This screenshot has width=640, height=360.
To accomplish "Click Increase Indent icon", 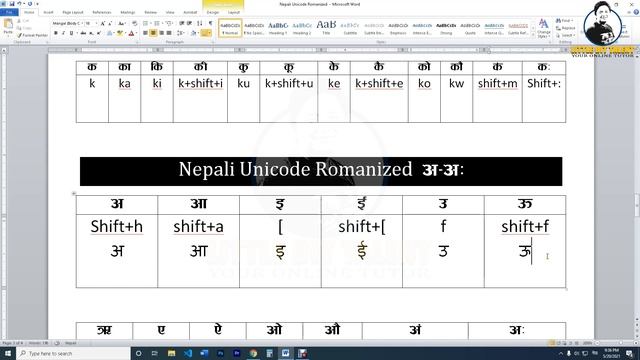I will coord(189,23).
